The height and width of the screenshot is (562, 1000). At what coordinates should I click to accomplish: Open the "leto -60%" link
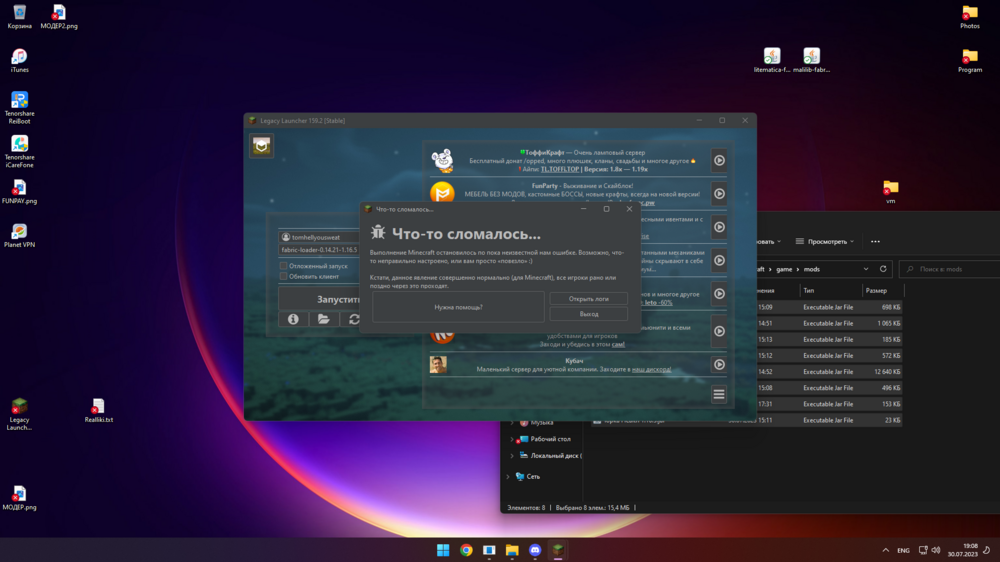[x=658, y=302]
